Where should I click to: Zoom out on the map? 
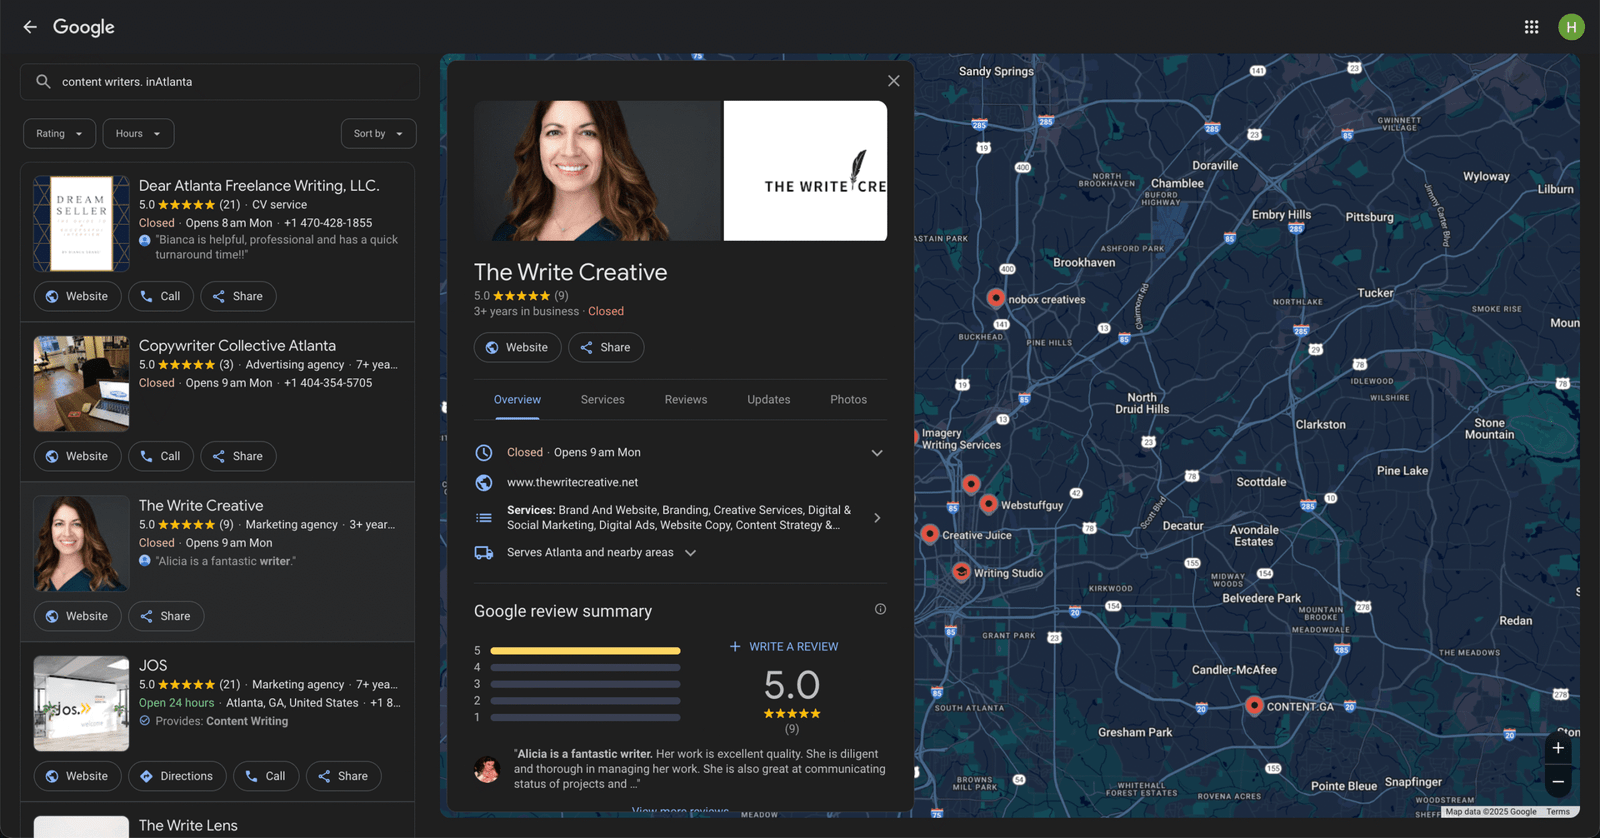tap(1558, 782)
